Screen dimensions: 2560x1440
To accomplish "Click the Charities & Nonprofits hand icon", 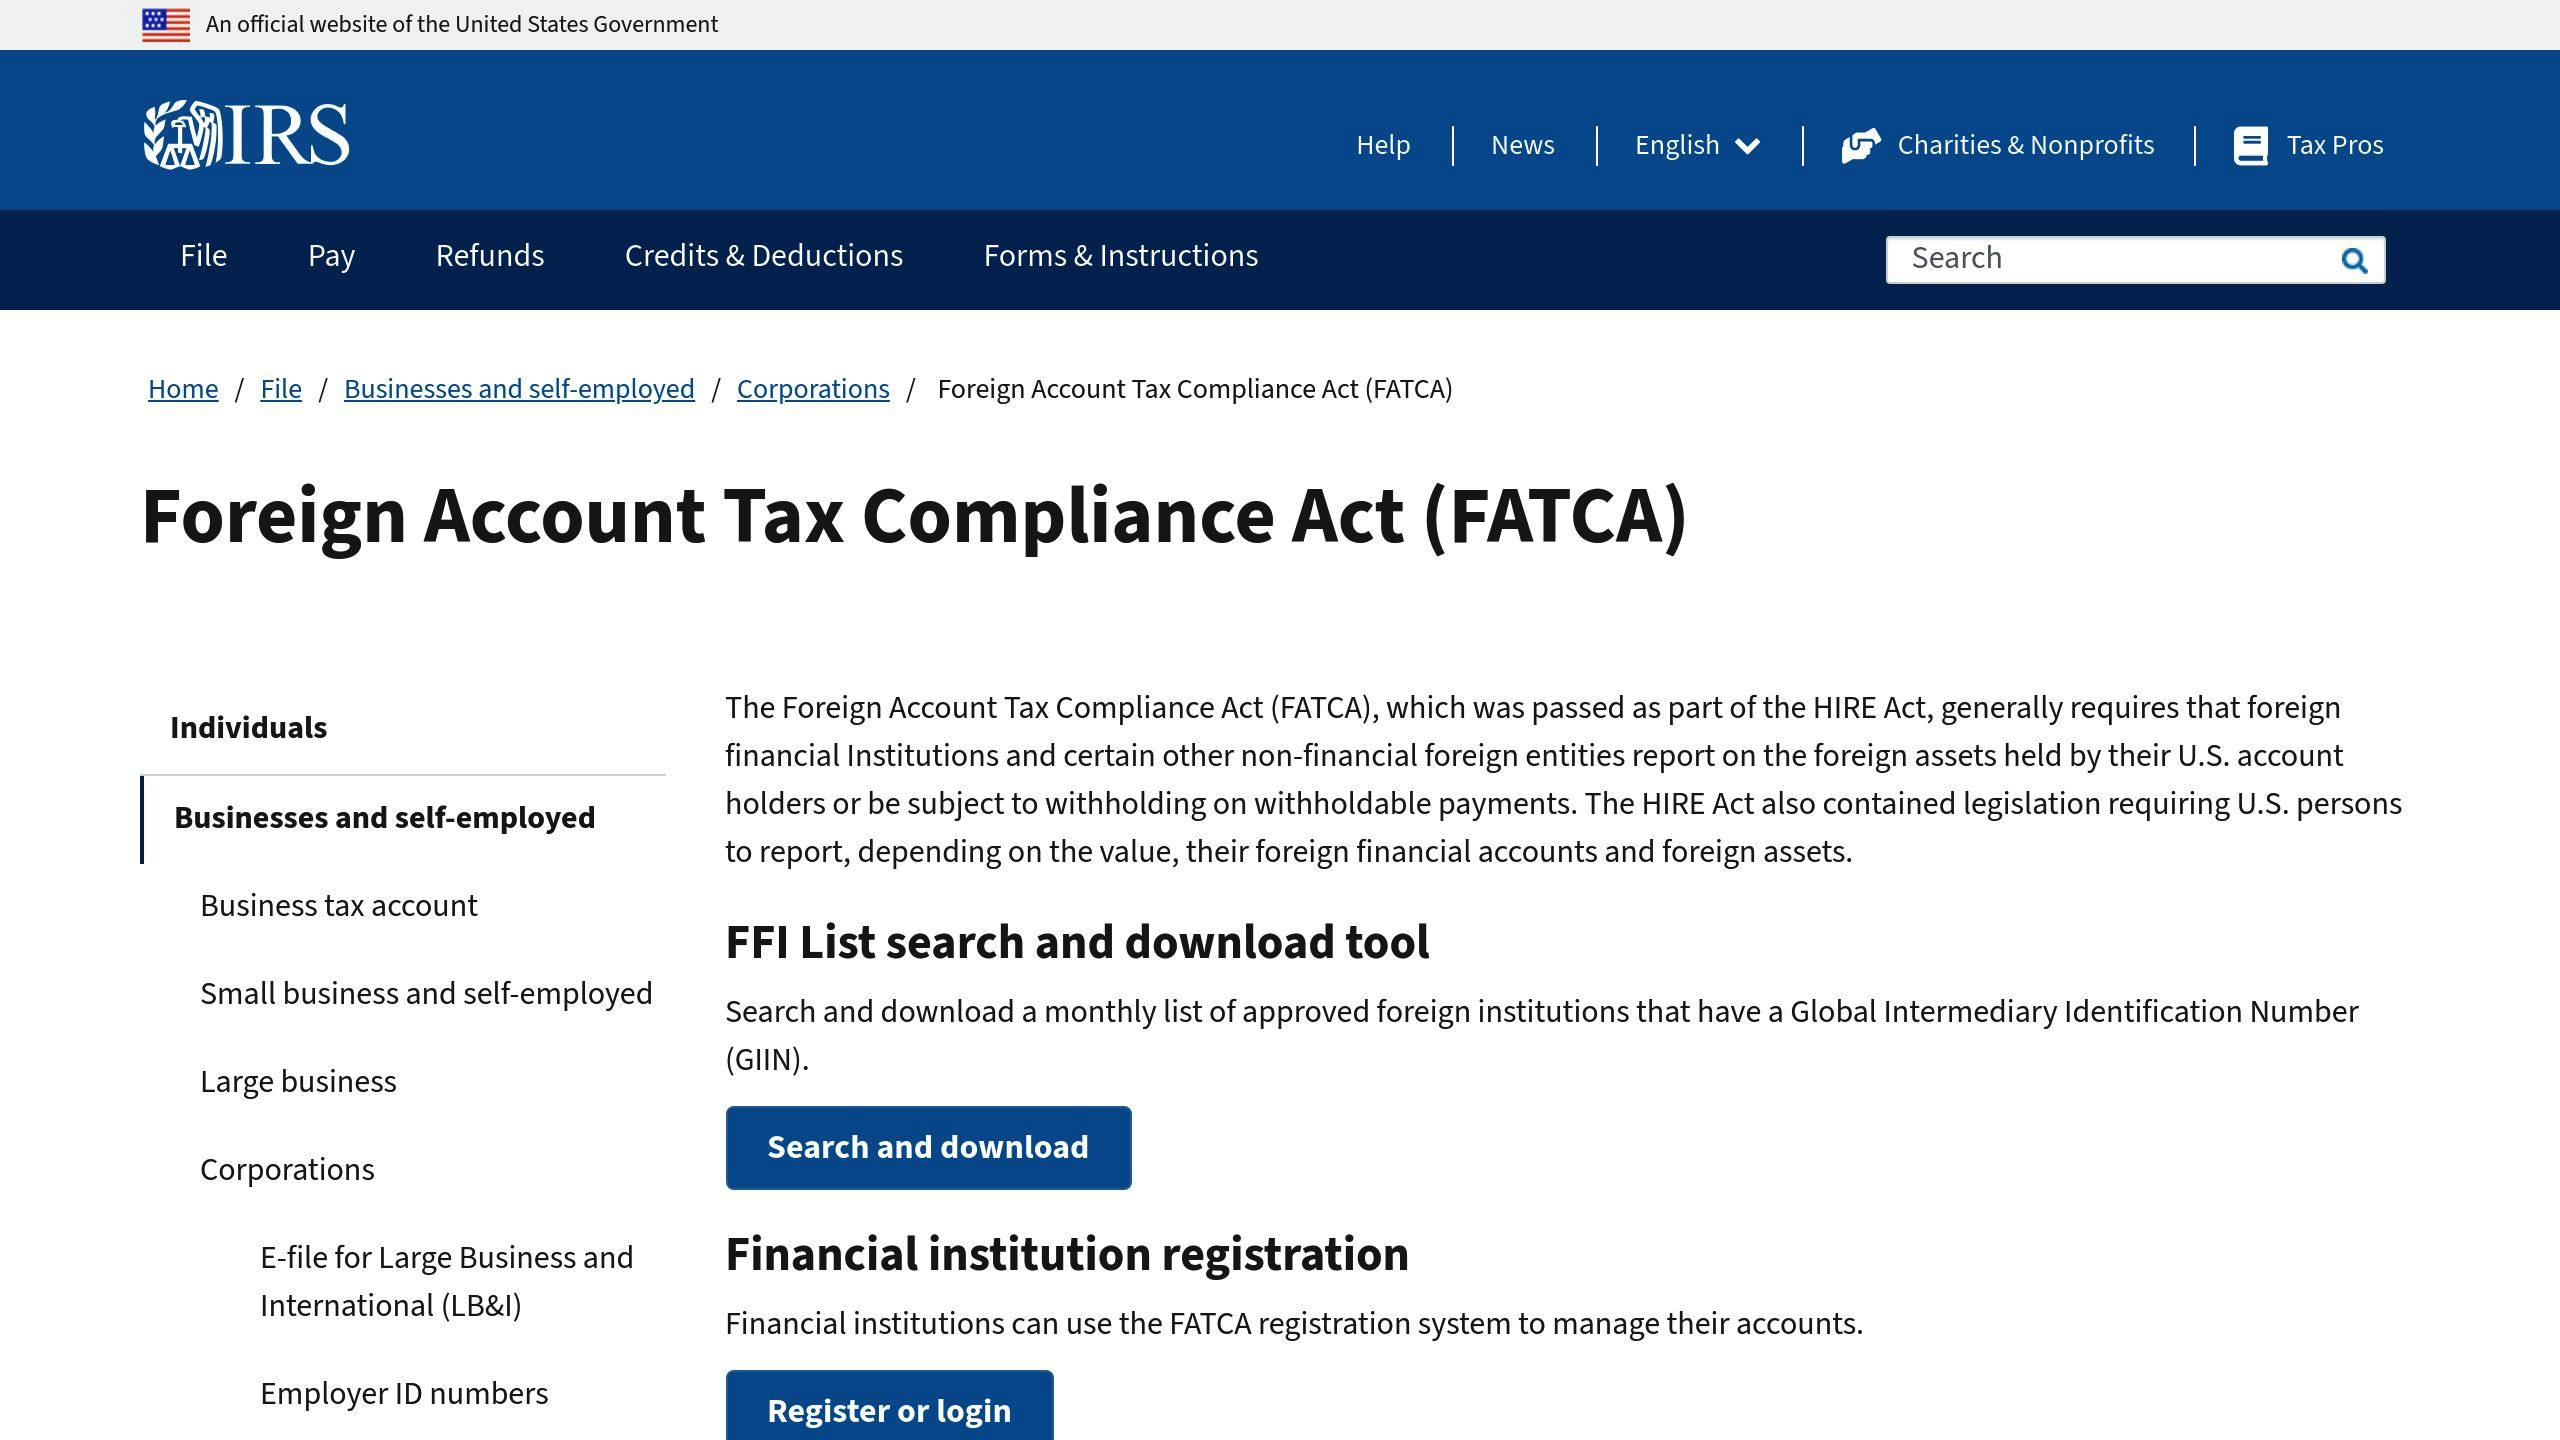I will (x=1860, y=146).
